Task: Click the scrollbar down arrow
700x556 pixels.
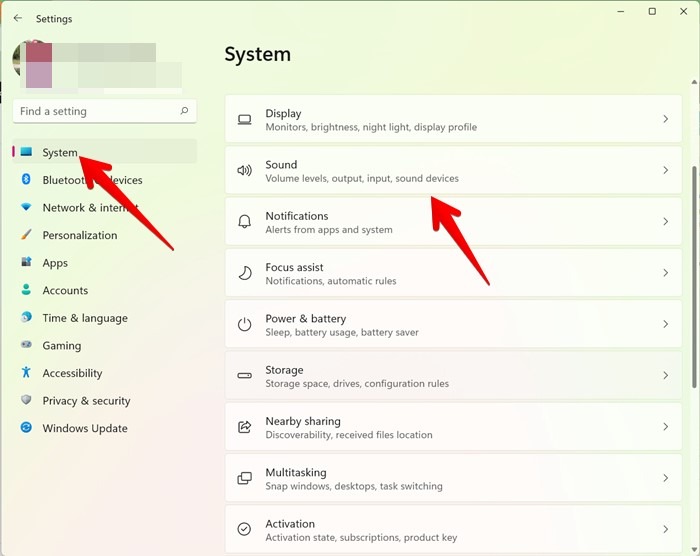Action: [x=694, y=550]
